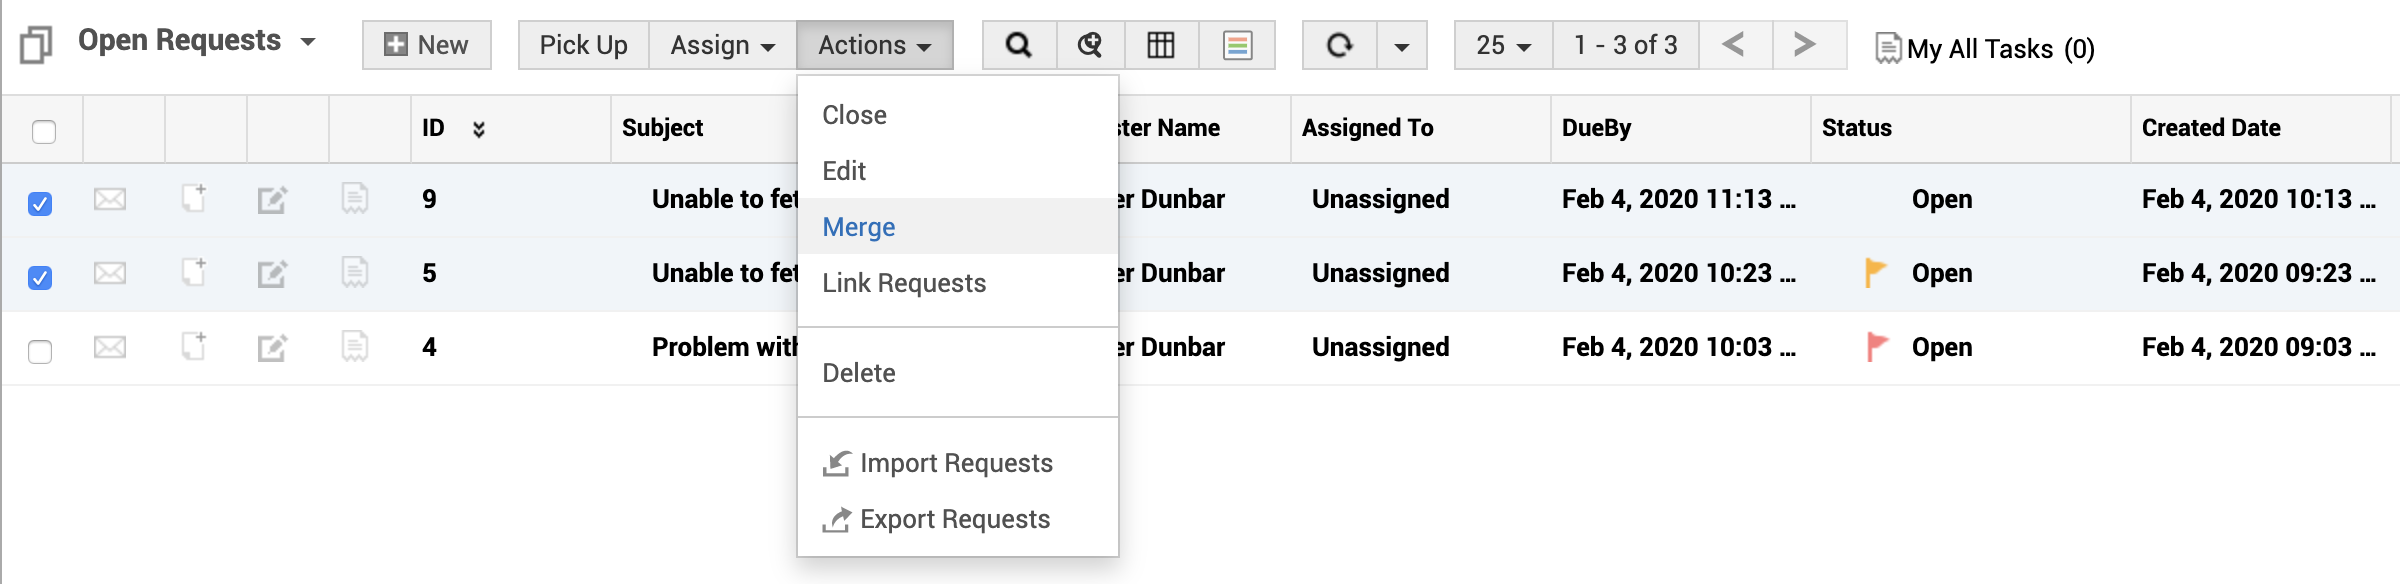Sort by the ID column header
The width and height of the screenshot is (2400, 584).
433,128
